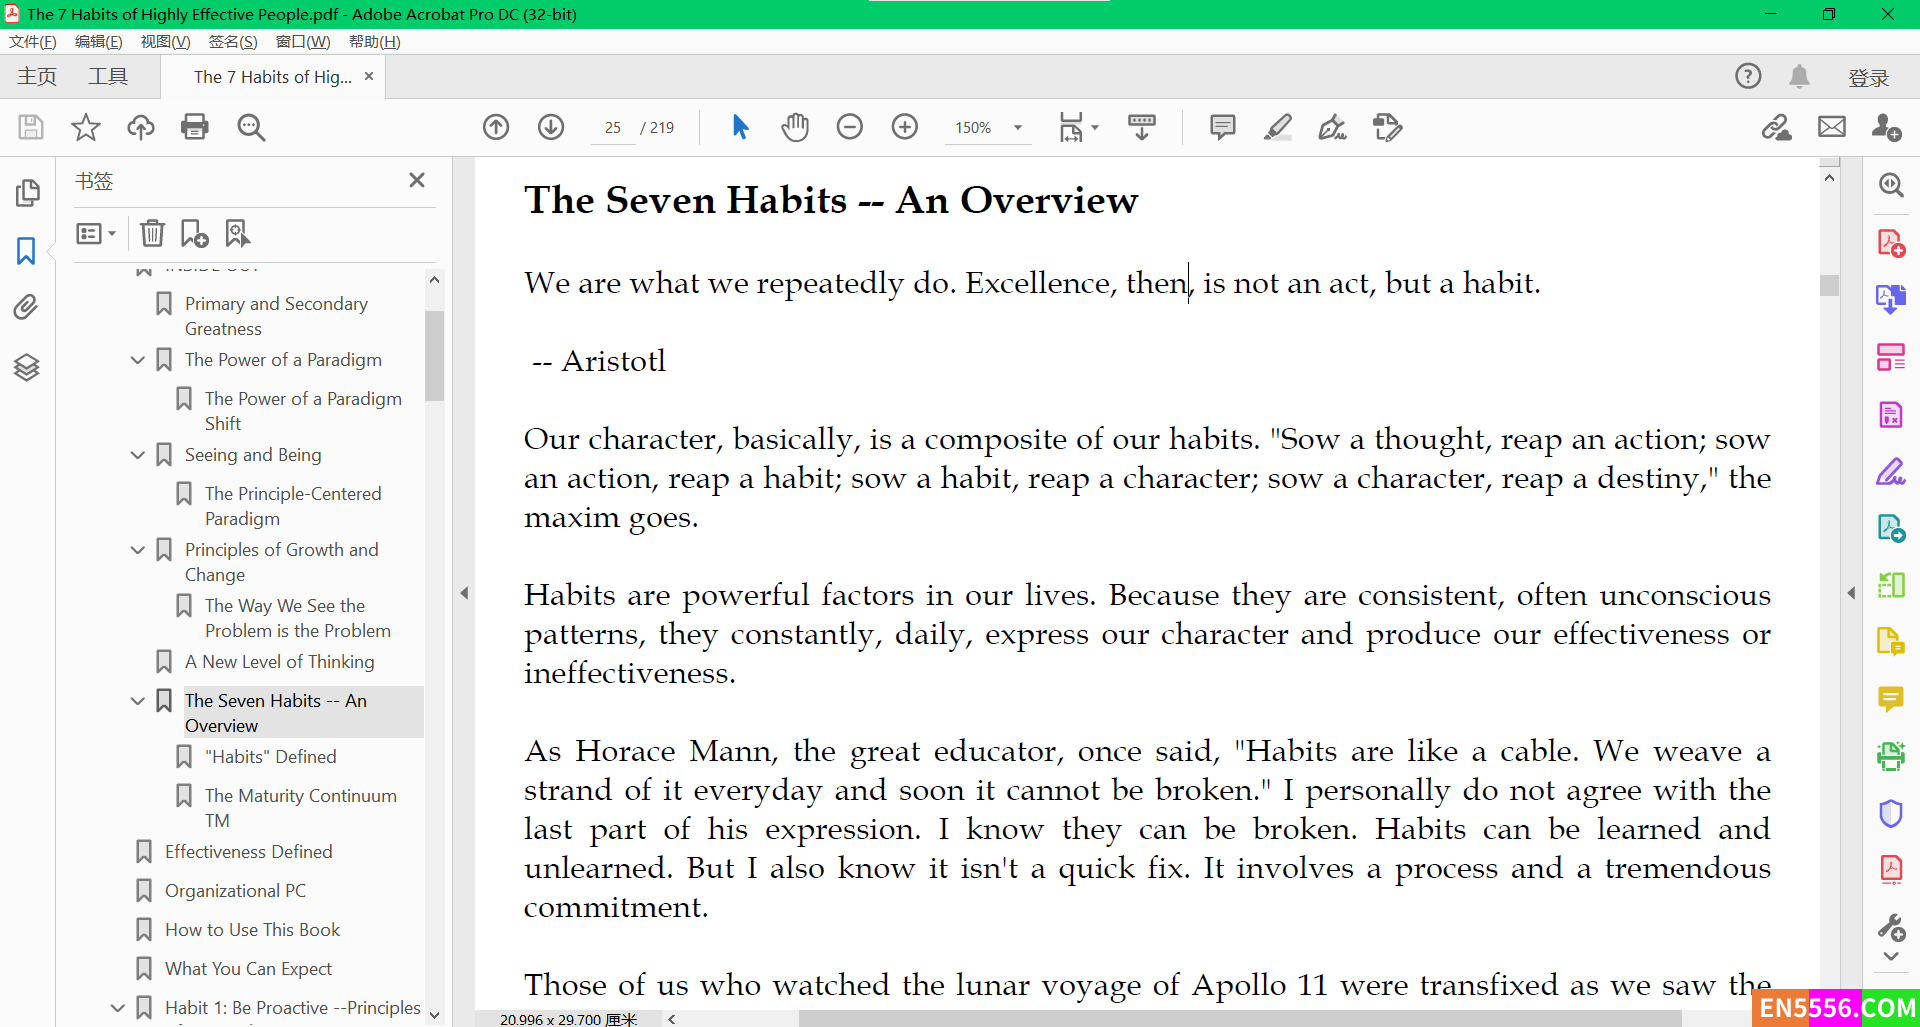Click the document vertical scrollbar thumb
This screenshot has height=1027, width=1920.
[x=1829, y=285]
